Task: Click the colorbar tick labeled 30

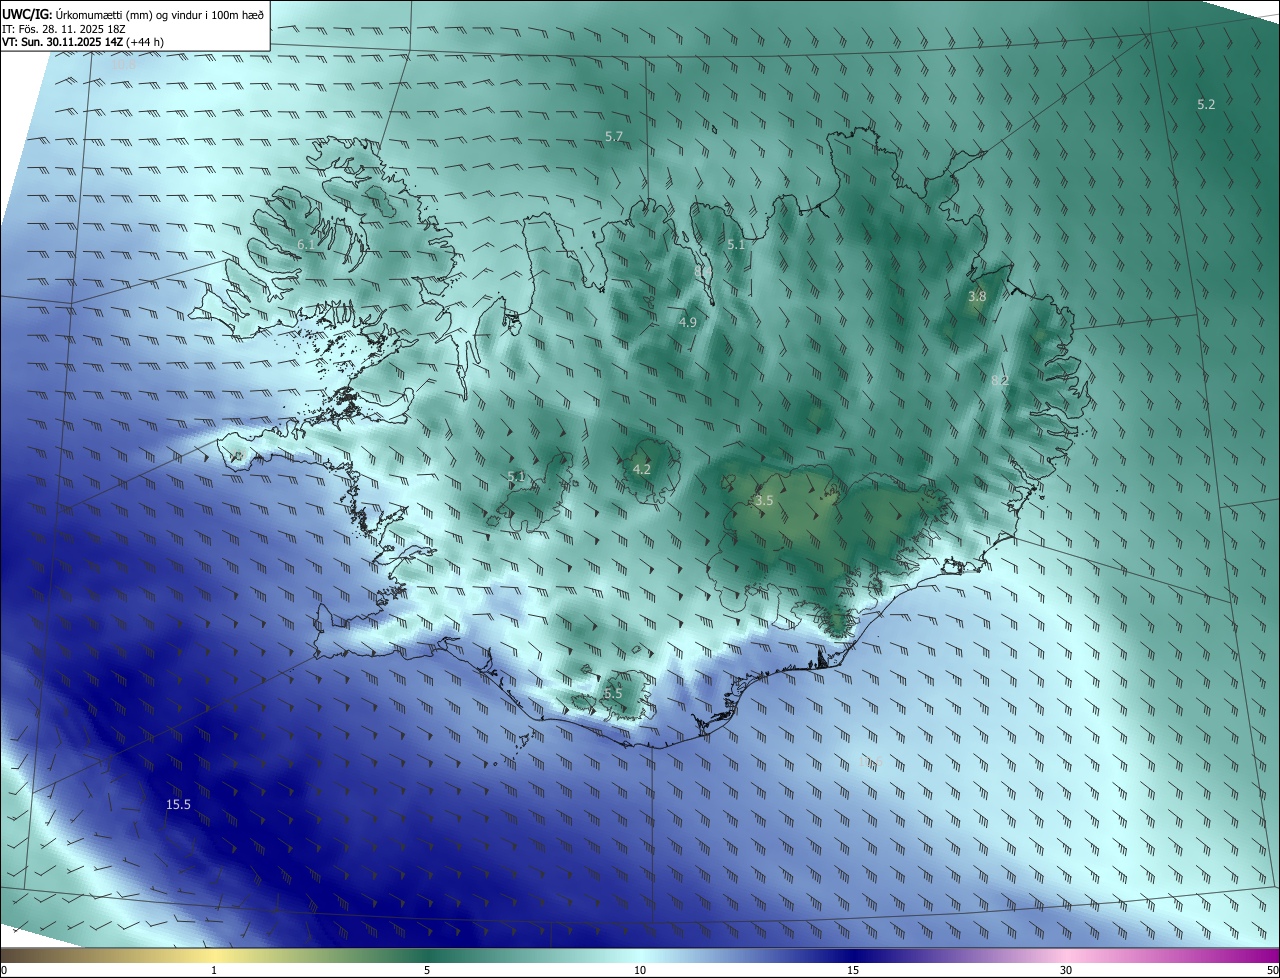Action: [1066, 970]
